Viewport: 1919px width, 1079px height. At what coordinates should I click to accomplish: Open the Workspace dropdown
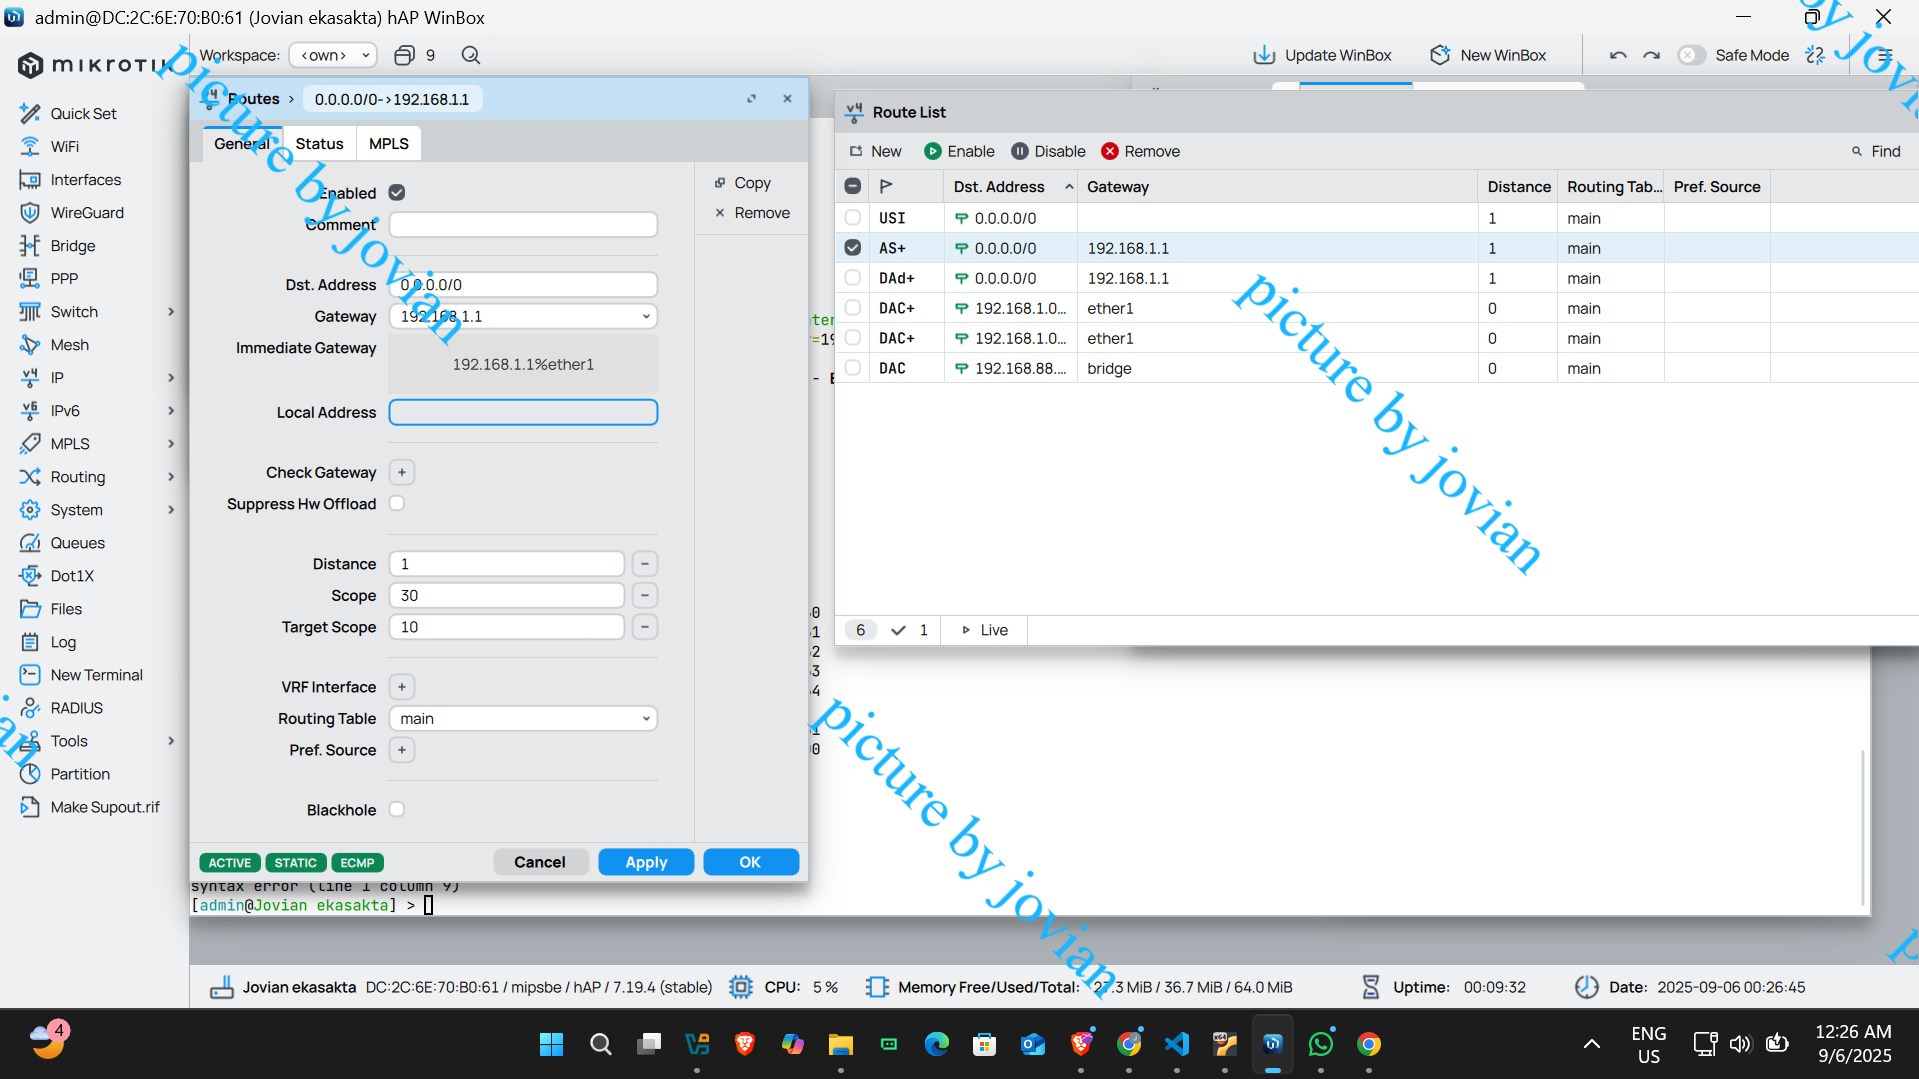click(333, 55)
